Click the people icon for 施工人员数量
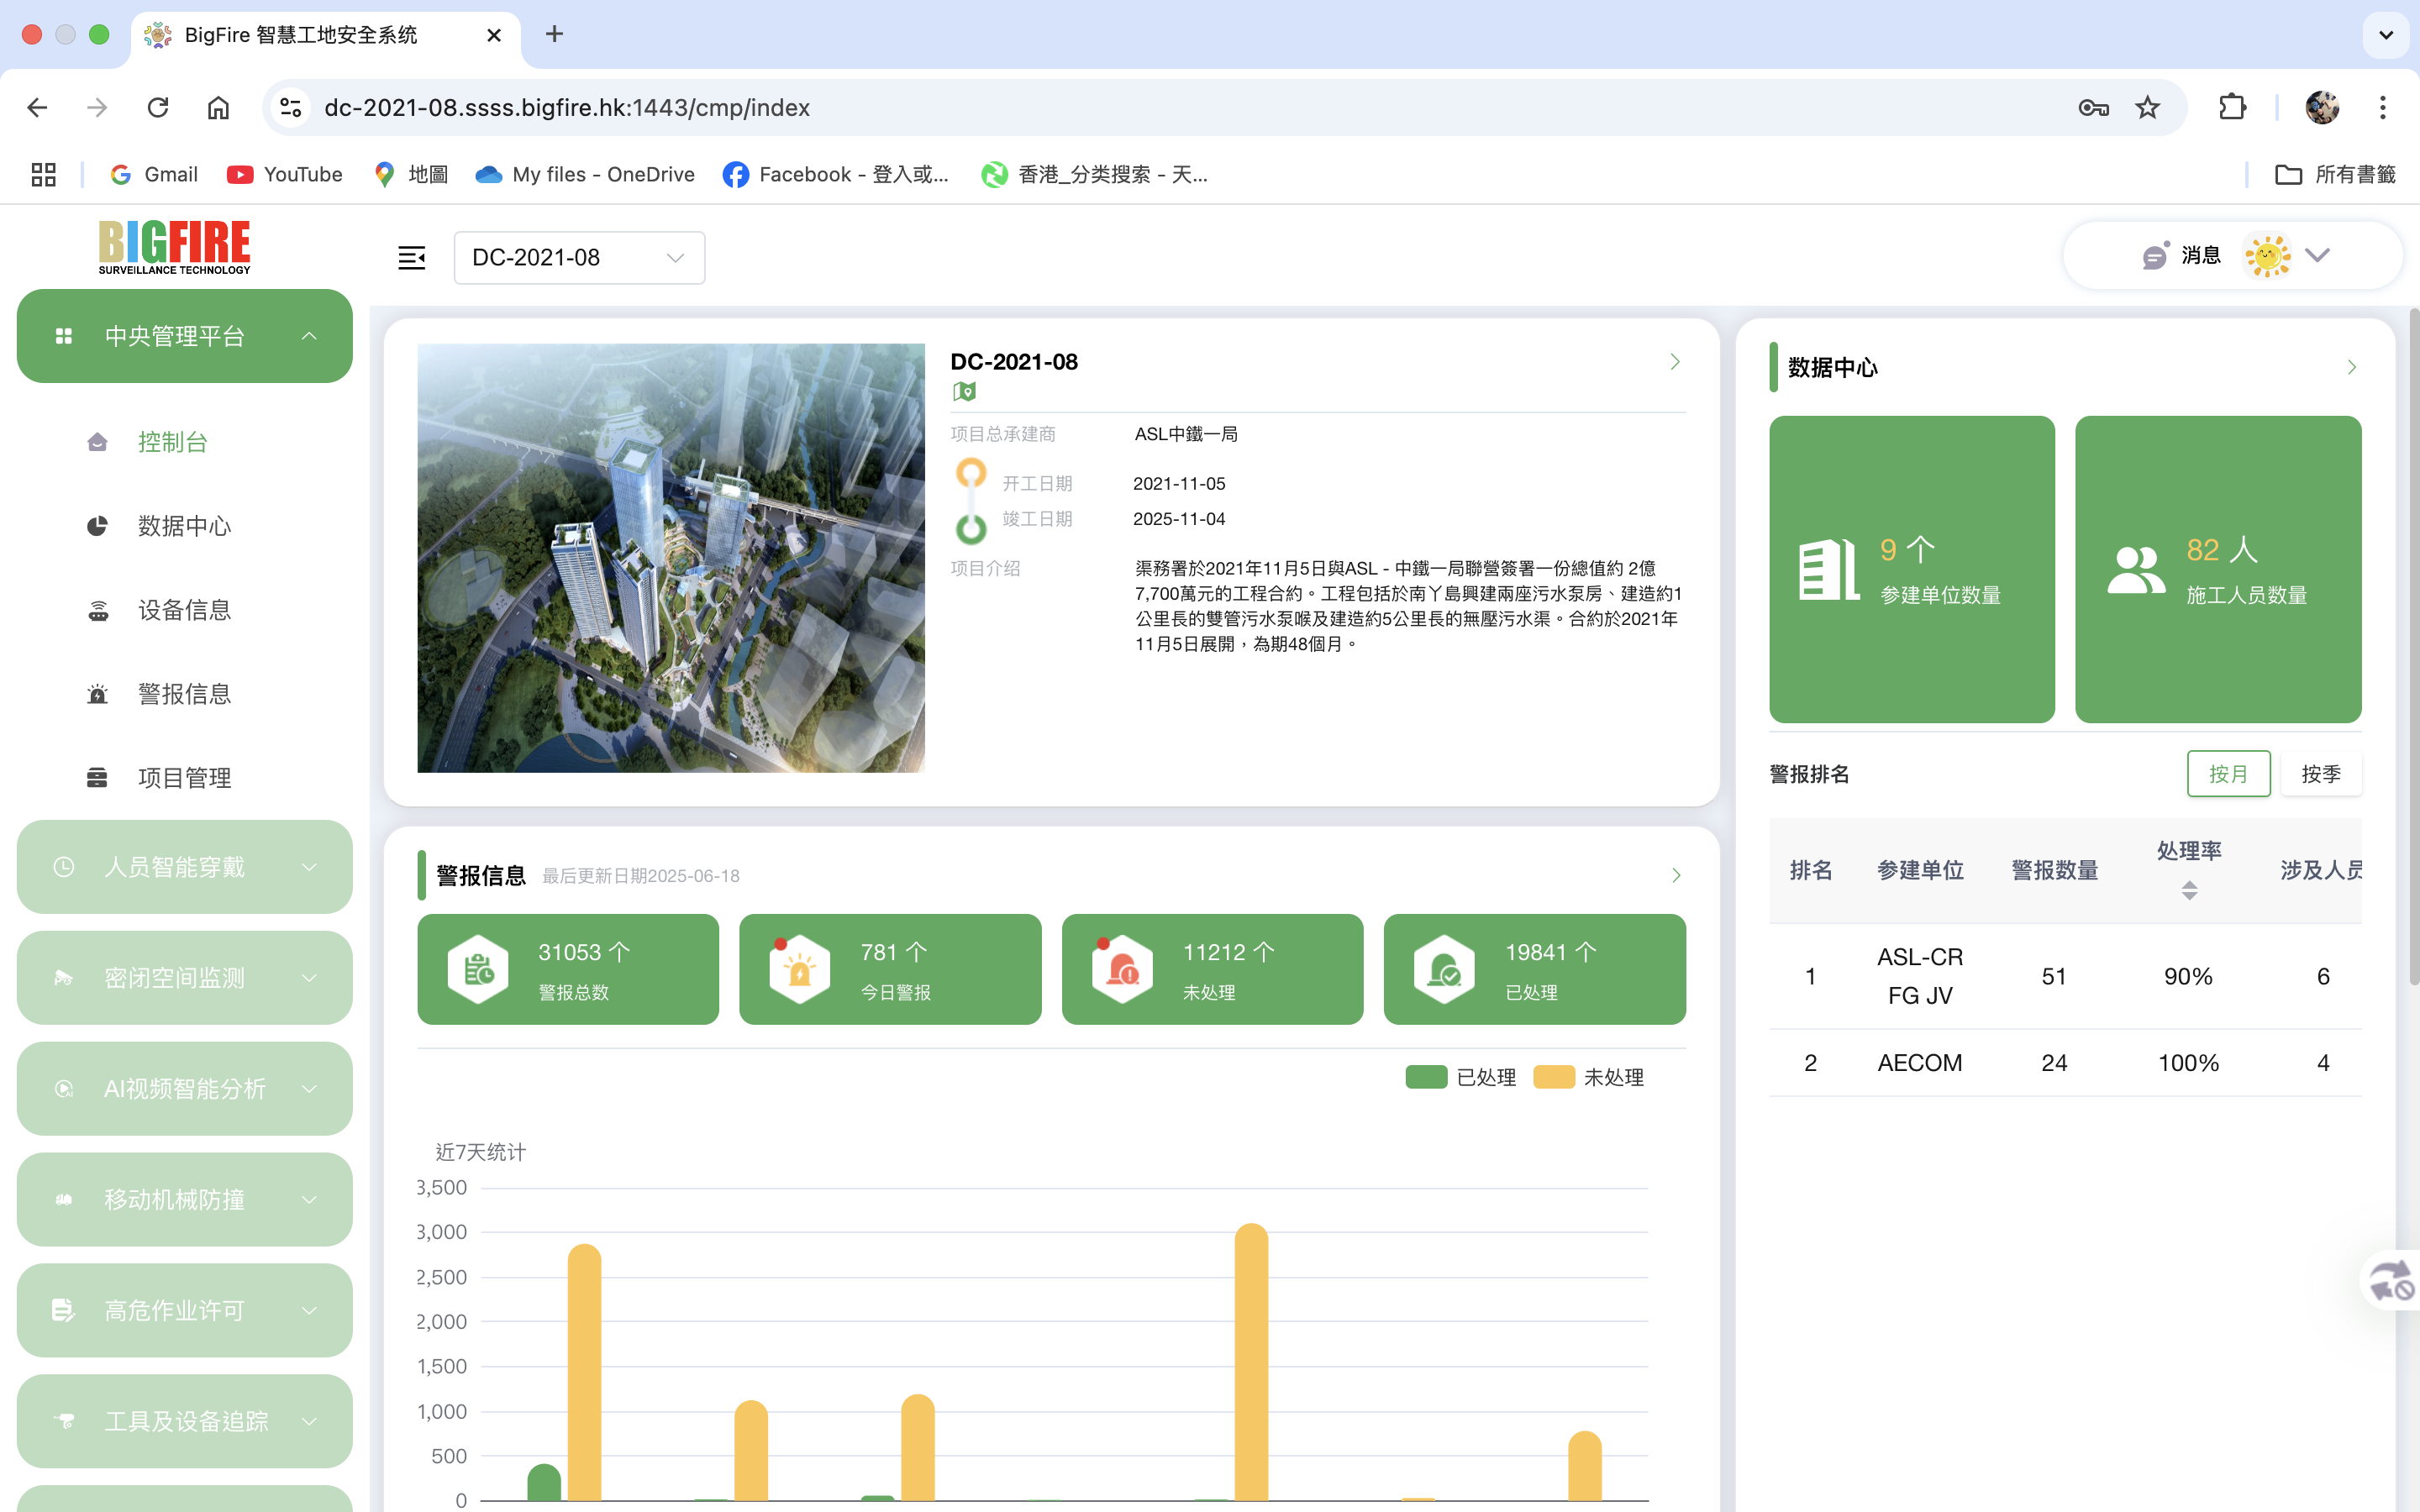2420x1512 pixels. [x=2136, y=570]
